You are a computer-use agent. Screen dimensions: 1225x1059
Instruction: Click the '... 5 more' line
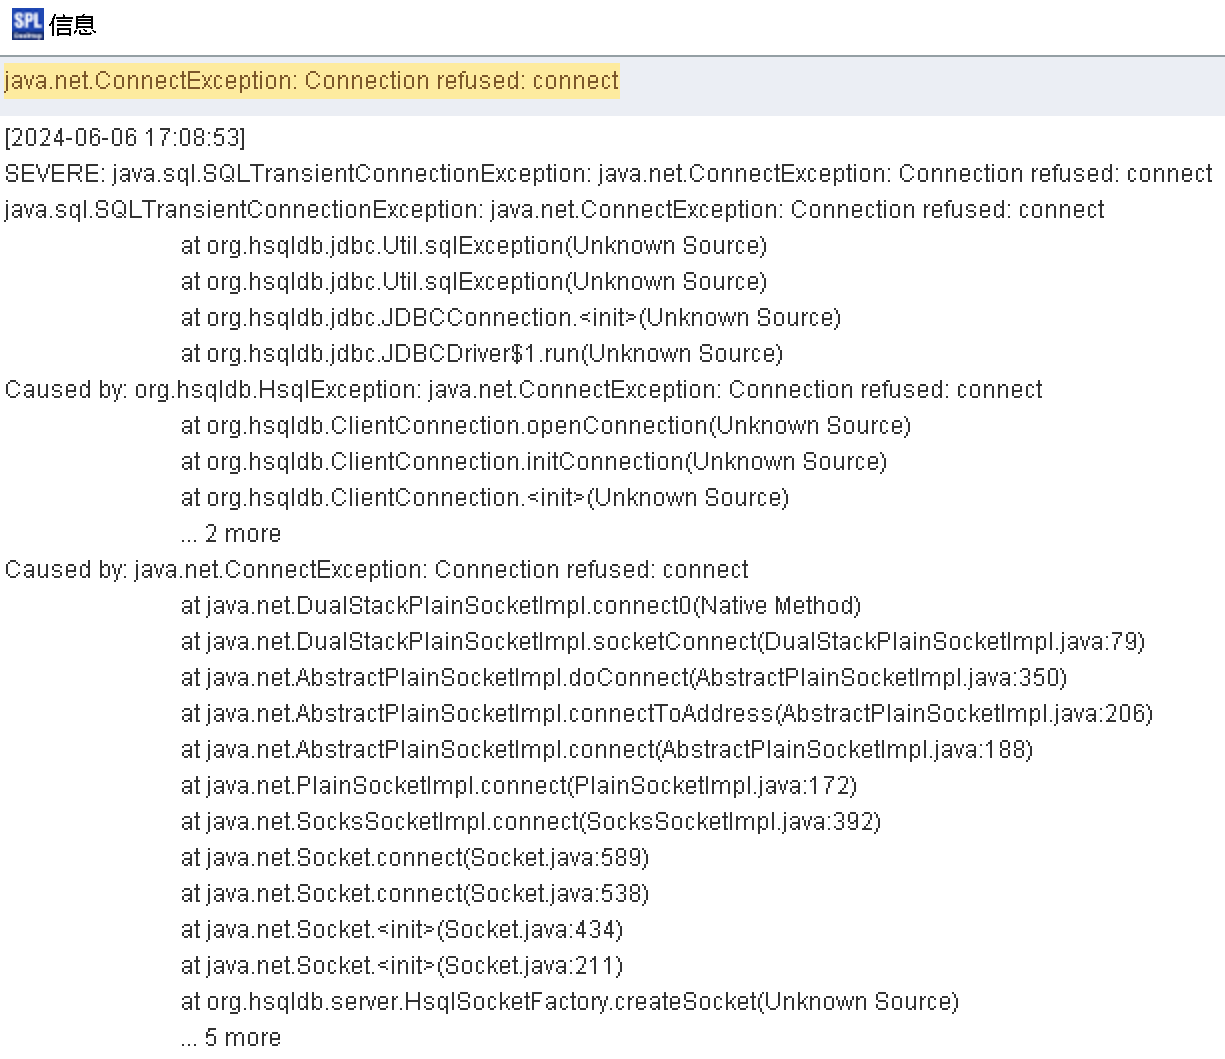pyautogui.click(x=231, y=1037)
